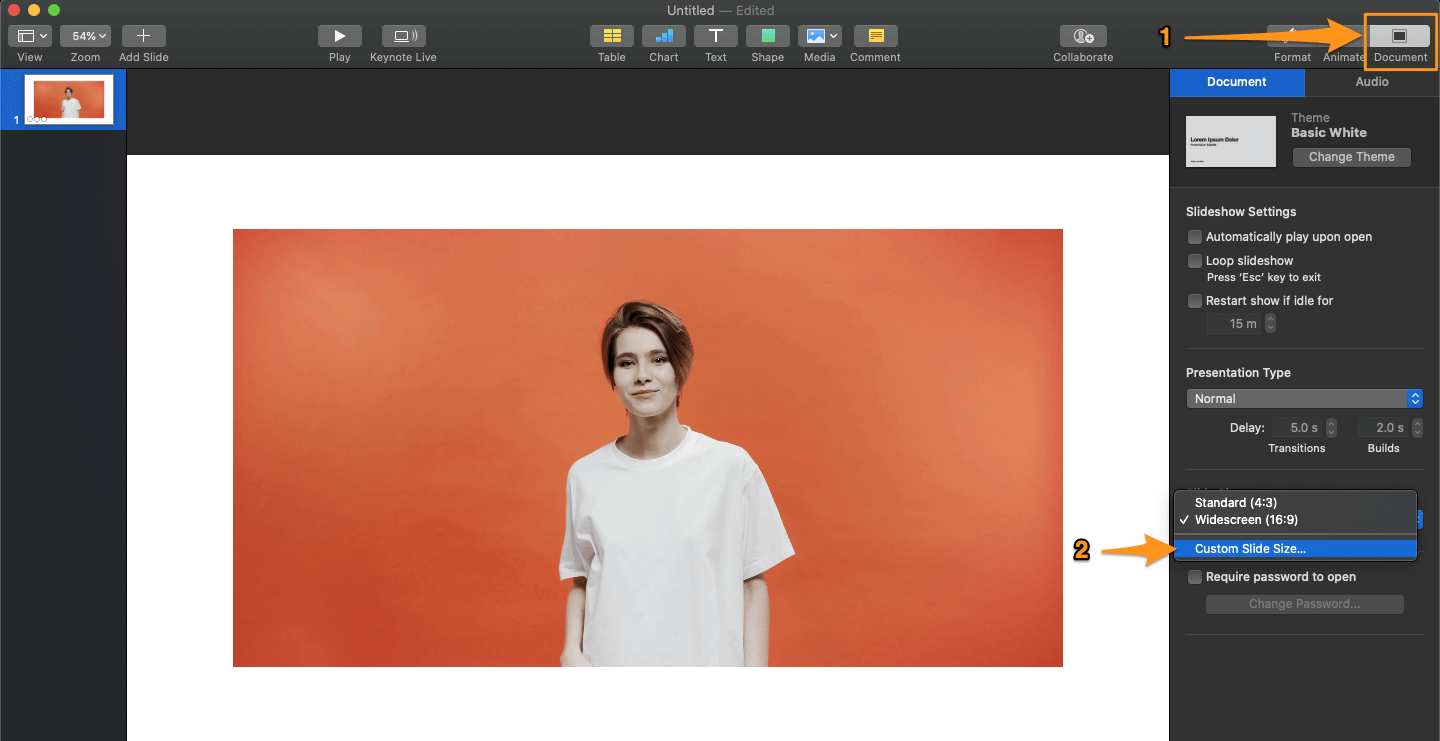Start the slideshow with Play
1440x741 pixels.
coord(340,36)
